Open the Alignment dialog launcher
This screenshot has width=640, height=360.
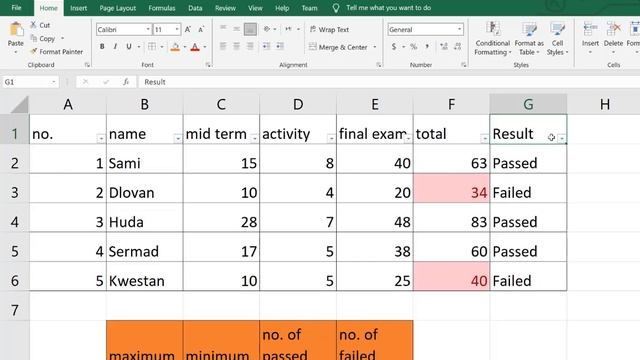click(x=379, y=65)
